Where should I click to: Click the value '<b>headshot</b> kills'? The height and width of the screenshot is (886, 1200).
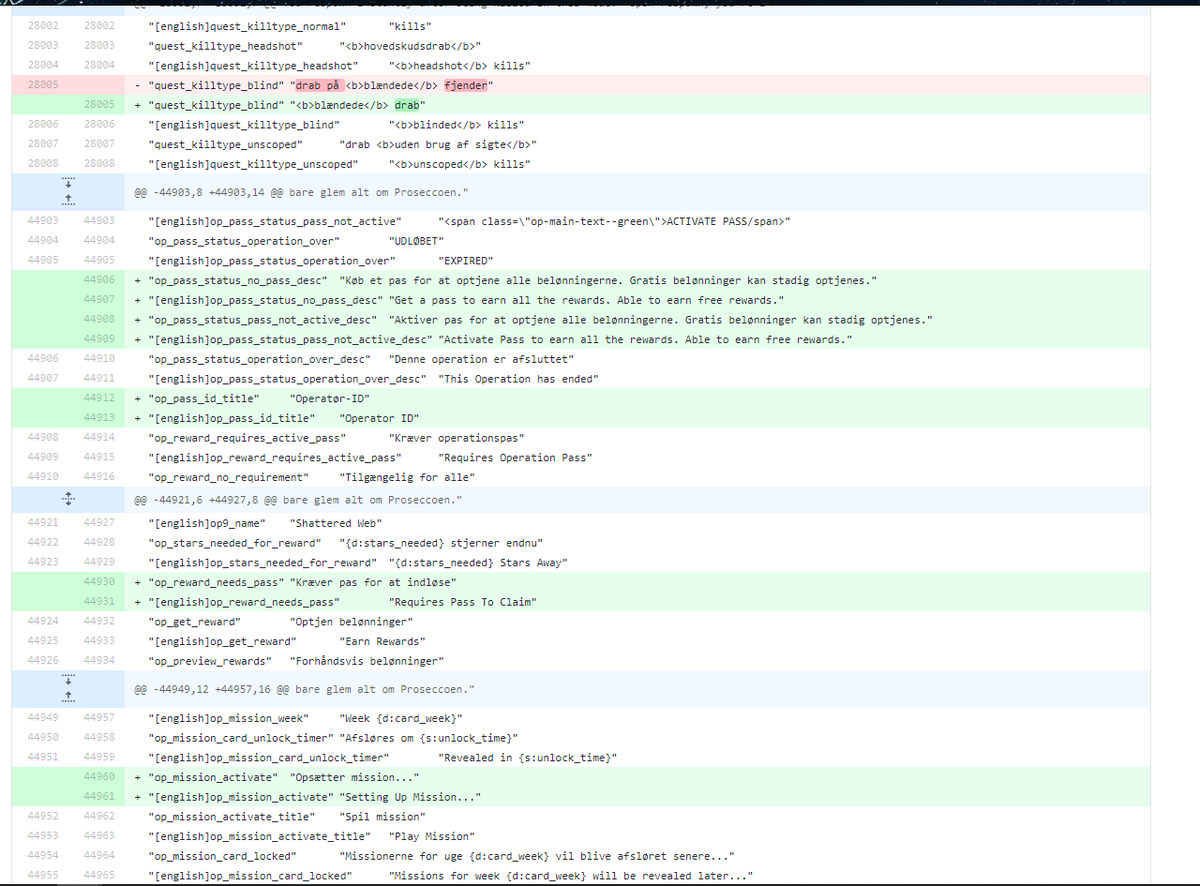click(459, 66)
